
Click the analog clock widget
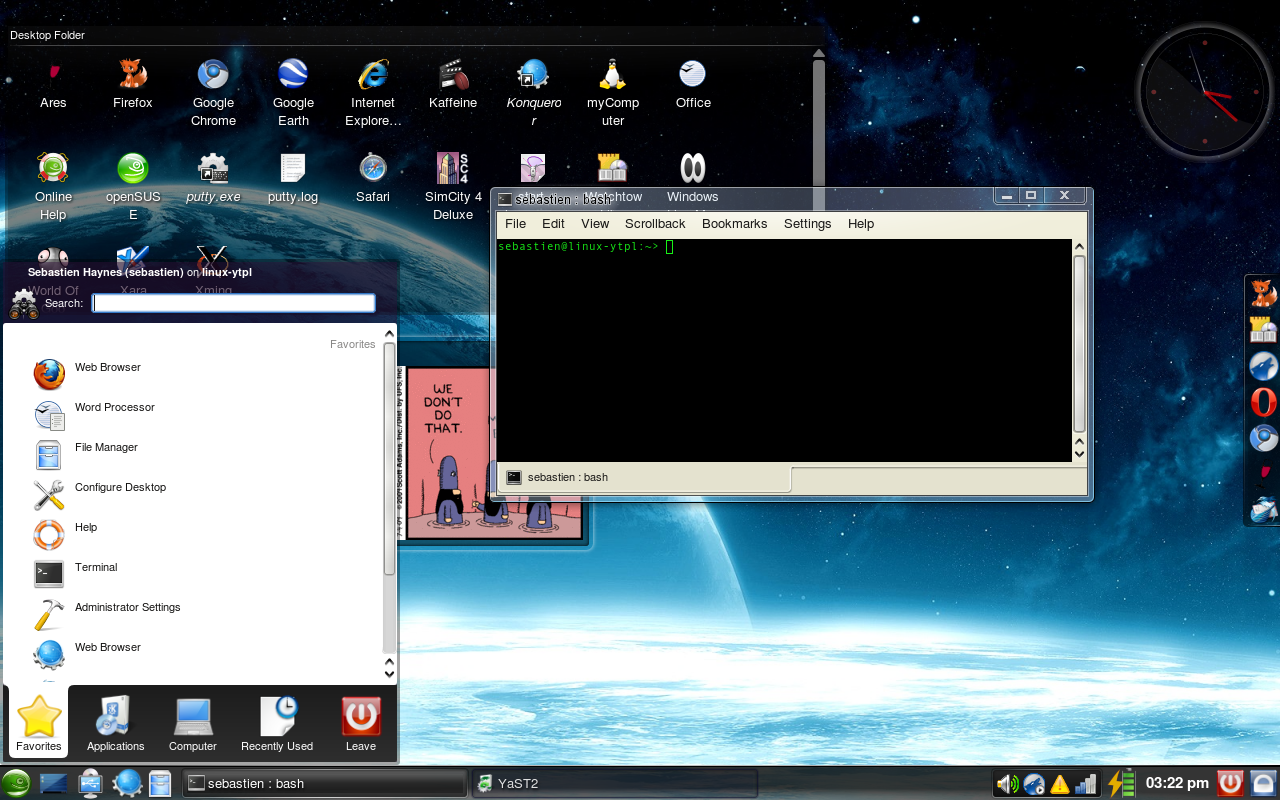coord(1203,92)
